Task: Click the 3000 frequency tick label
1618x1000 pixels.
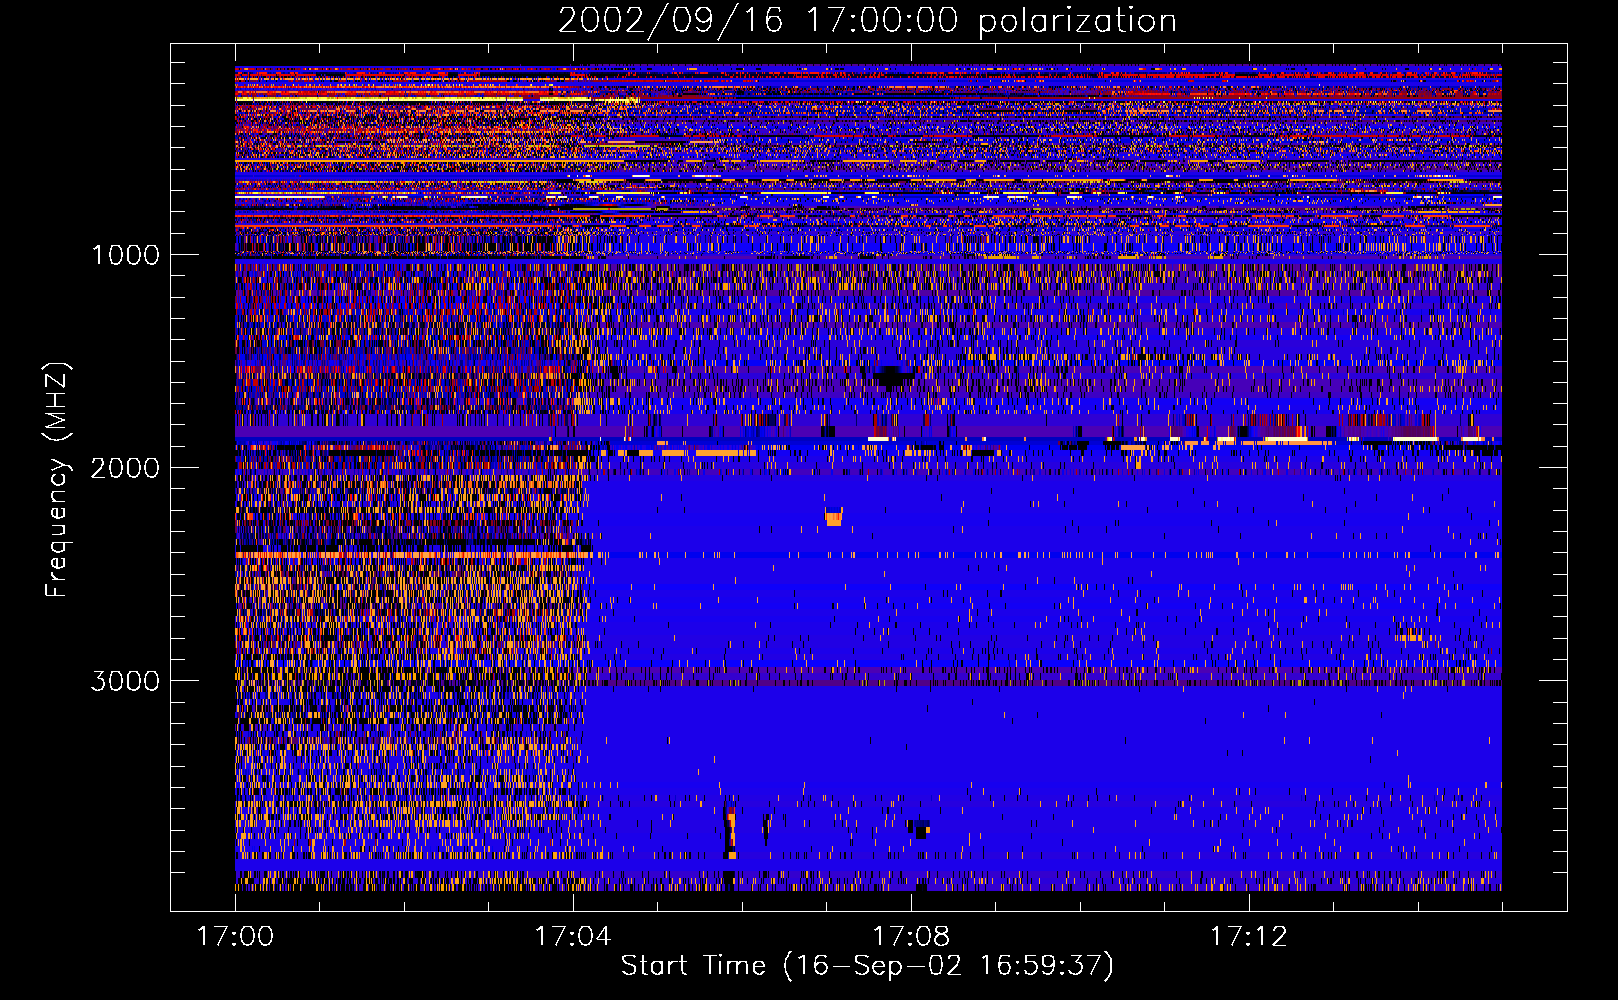Action: click(x=125, y=681)
